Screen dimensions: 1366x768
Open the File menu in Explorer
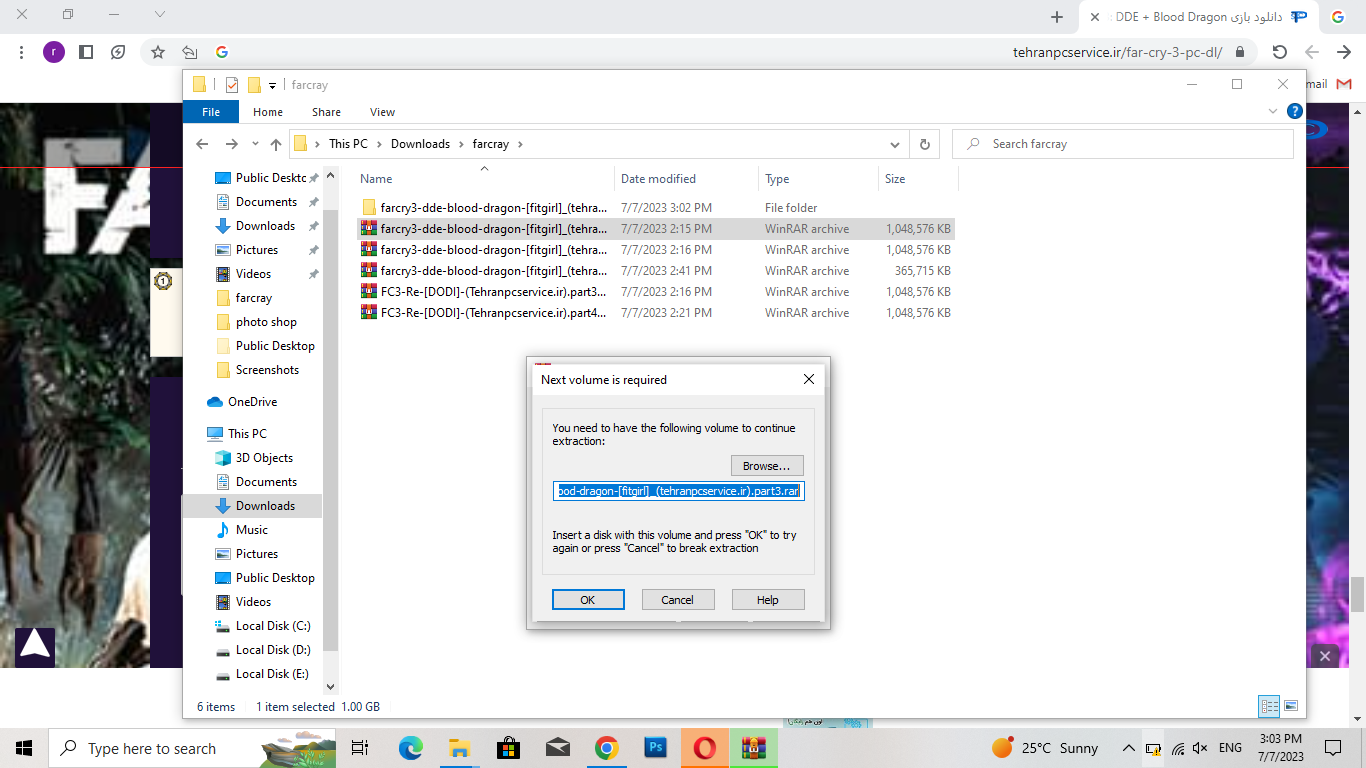[x=211, y=112]
